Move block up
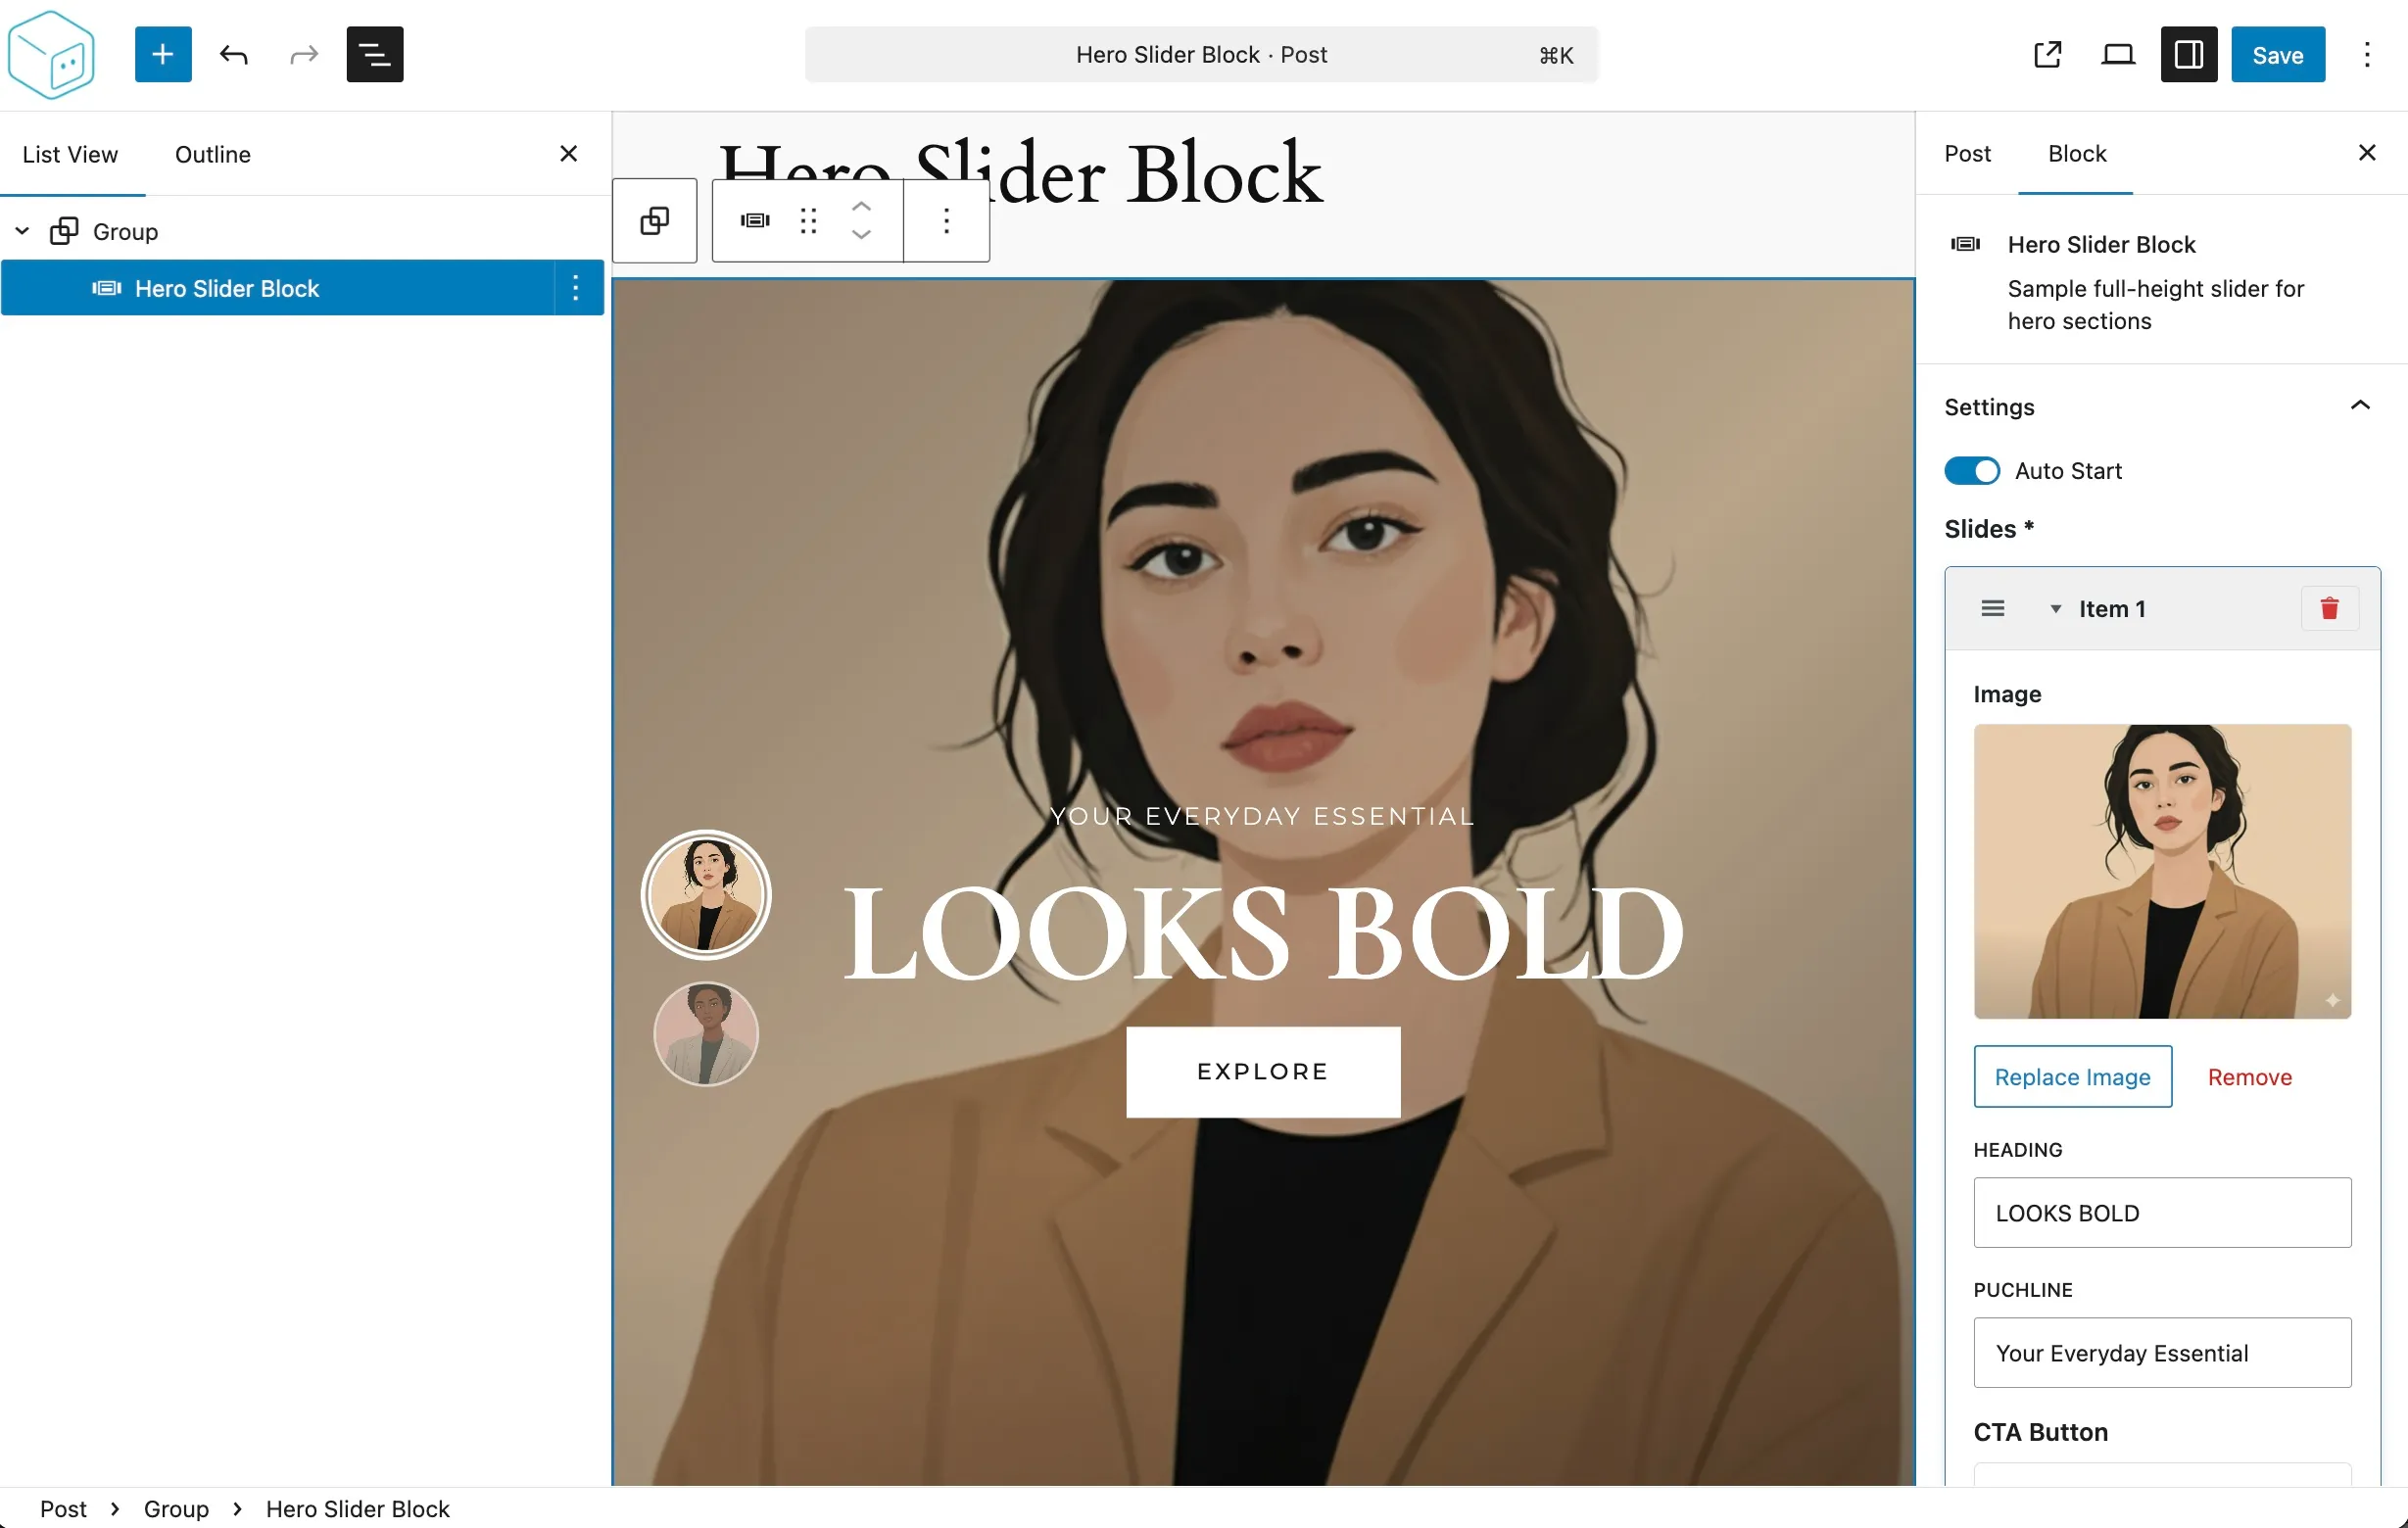 click(861, 206)
